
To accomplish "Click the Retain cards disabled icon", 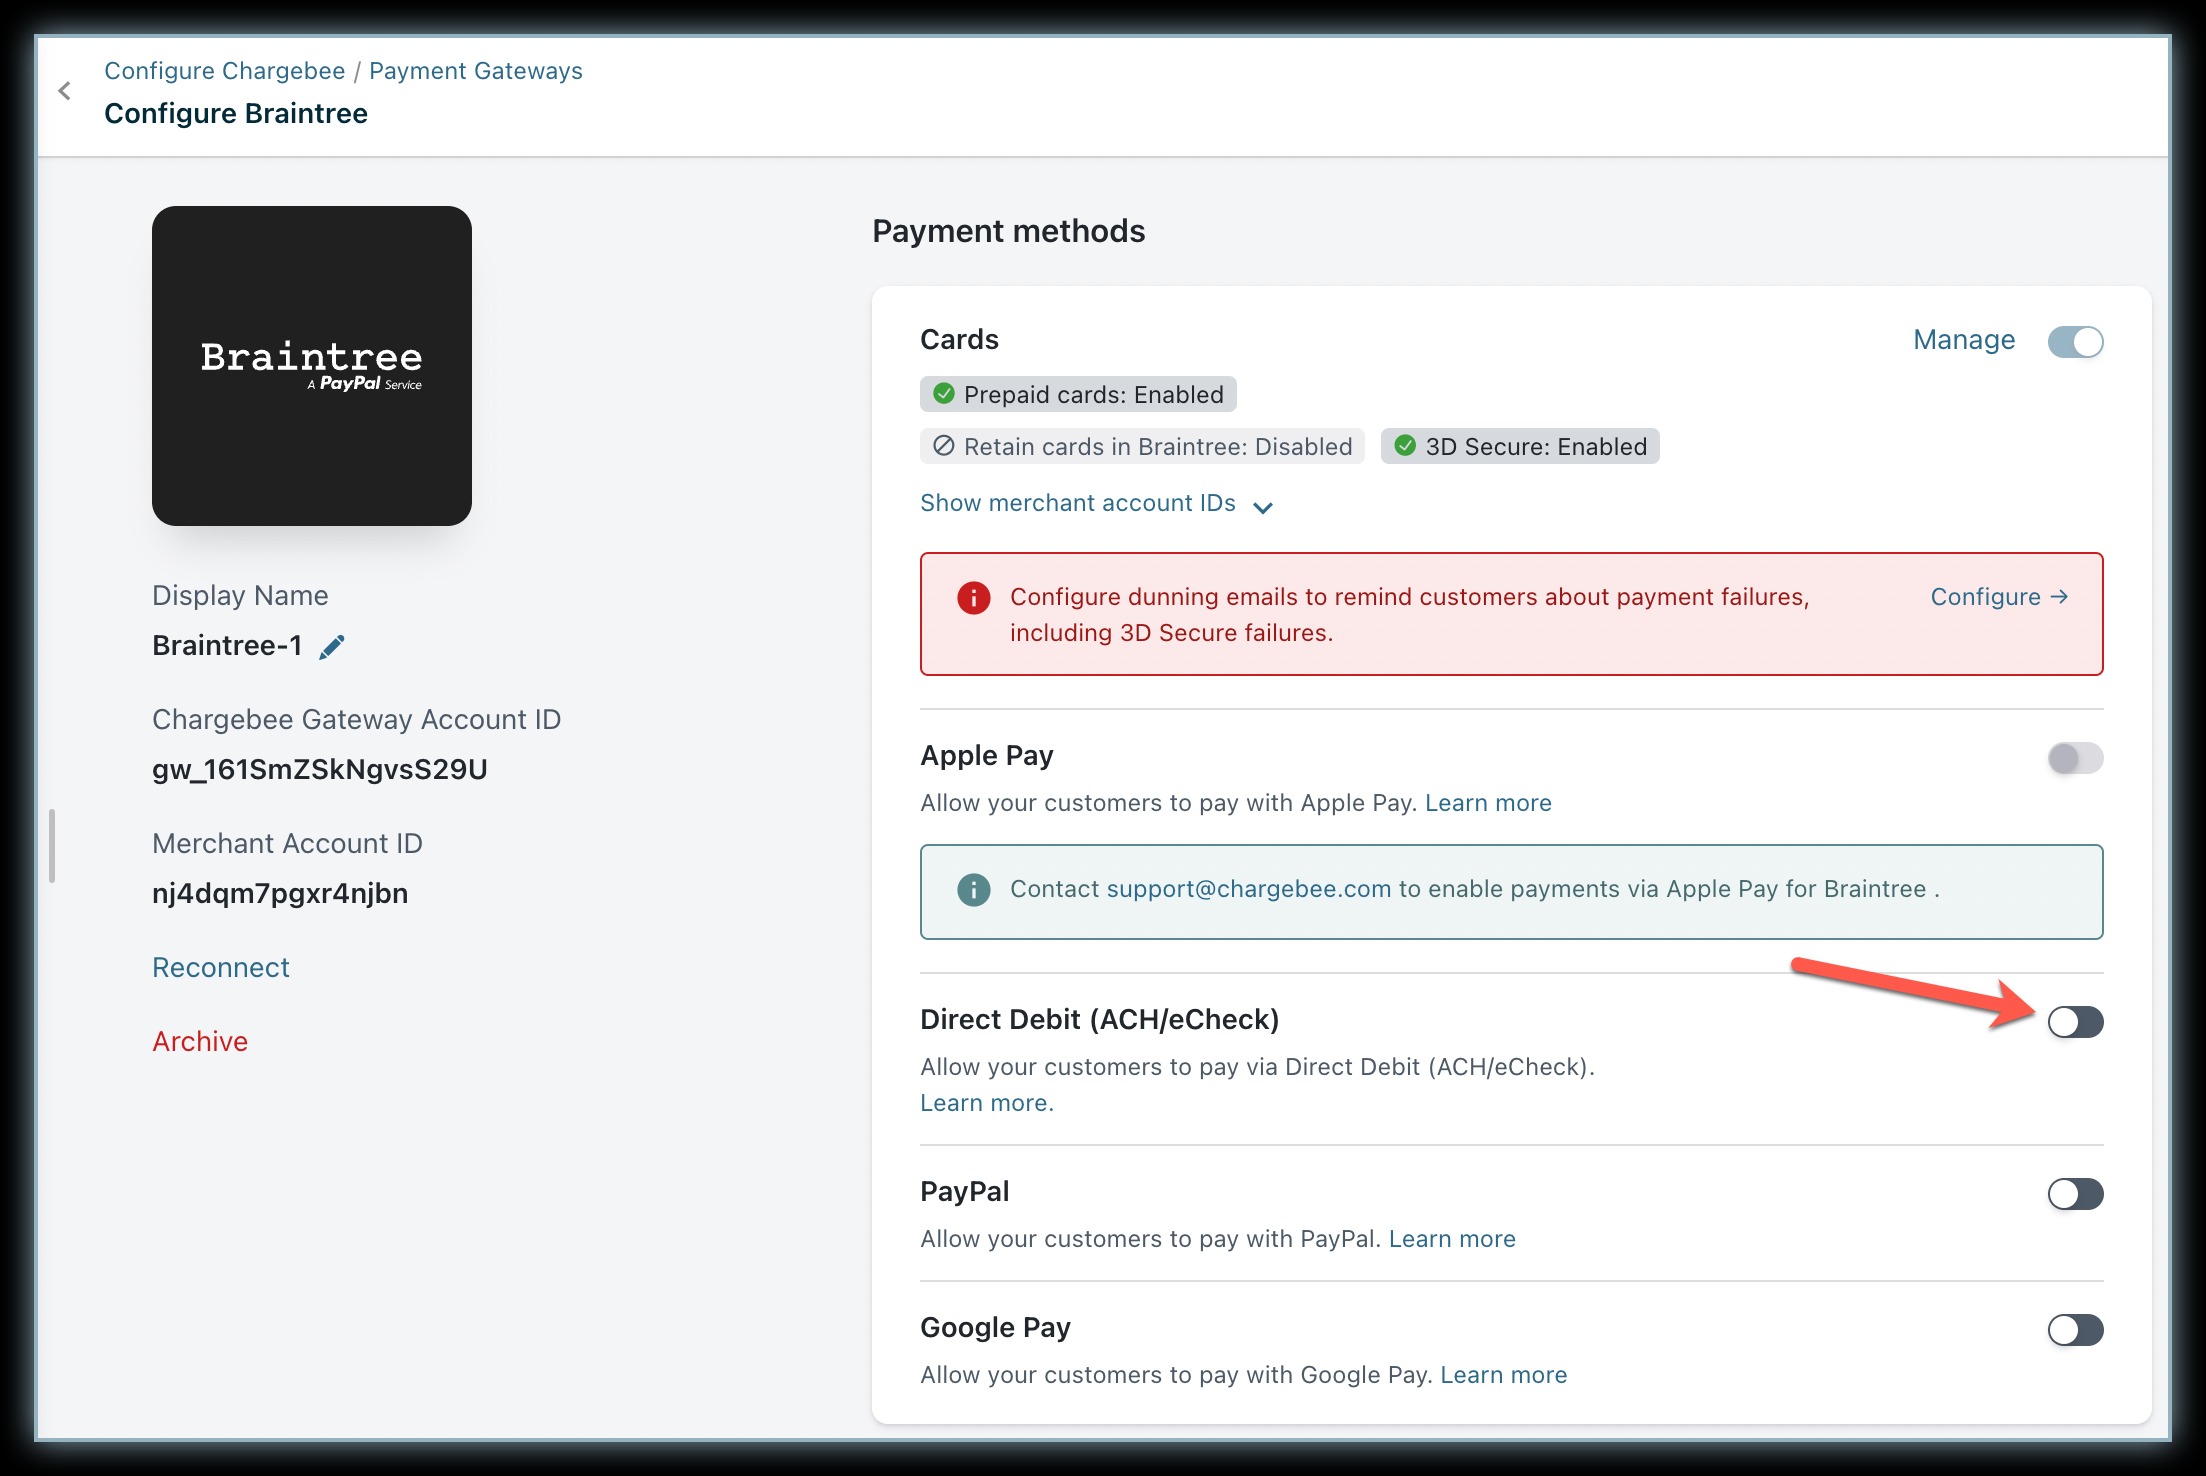I will click(x=943, y=446).
